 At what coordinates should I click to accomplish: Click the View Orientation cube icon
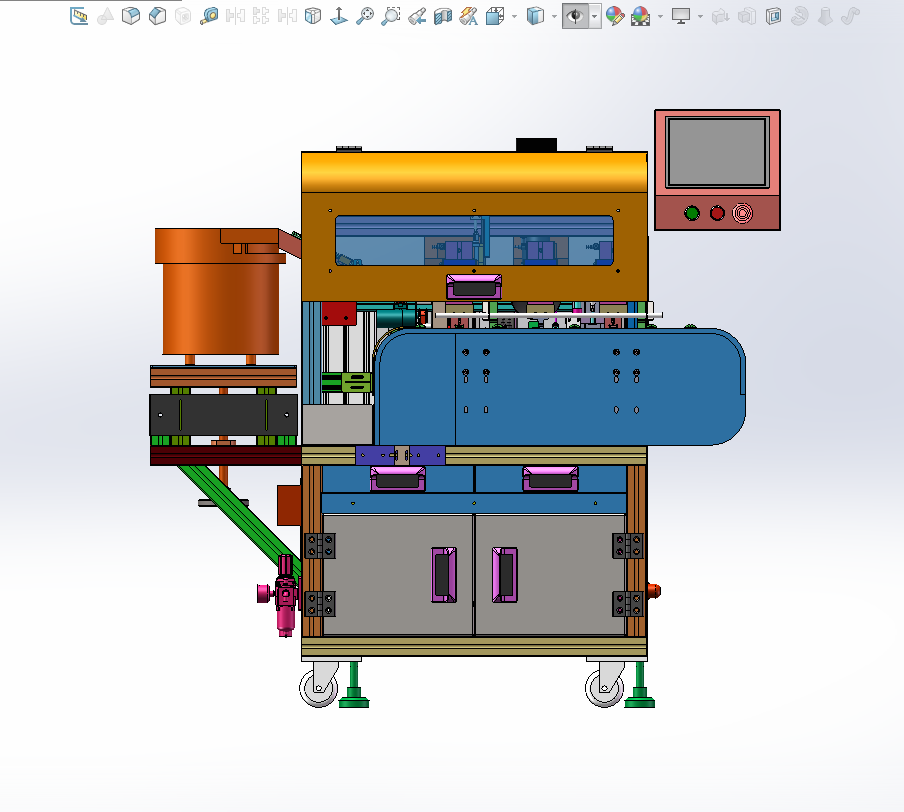[x=495, y=16]
